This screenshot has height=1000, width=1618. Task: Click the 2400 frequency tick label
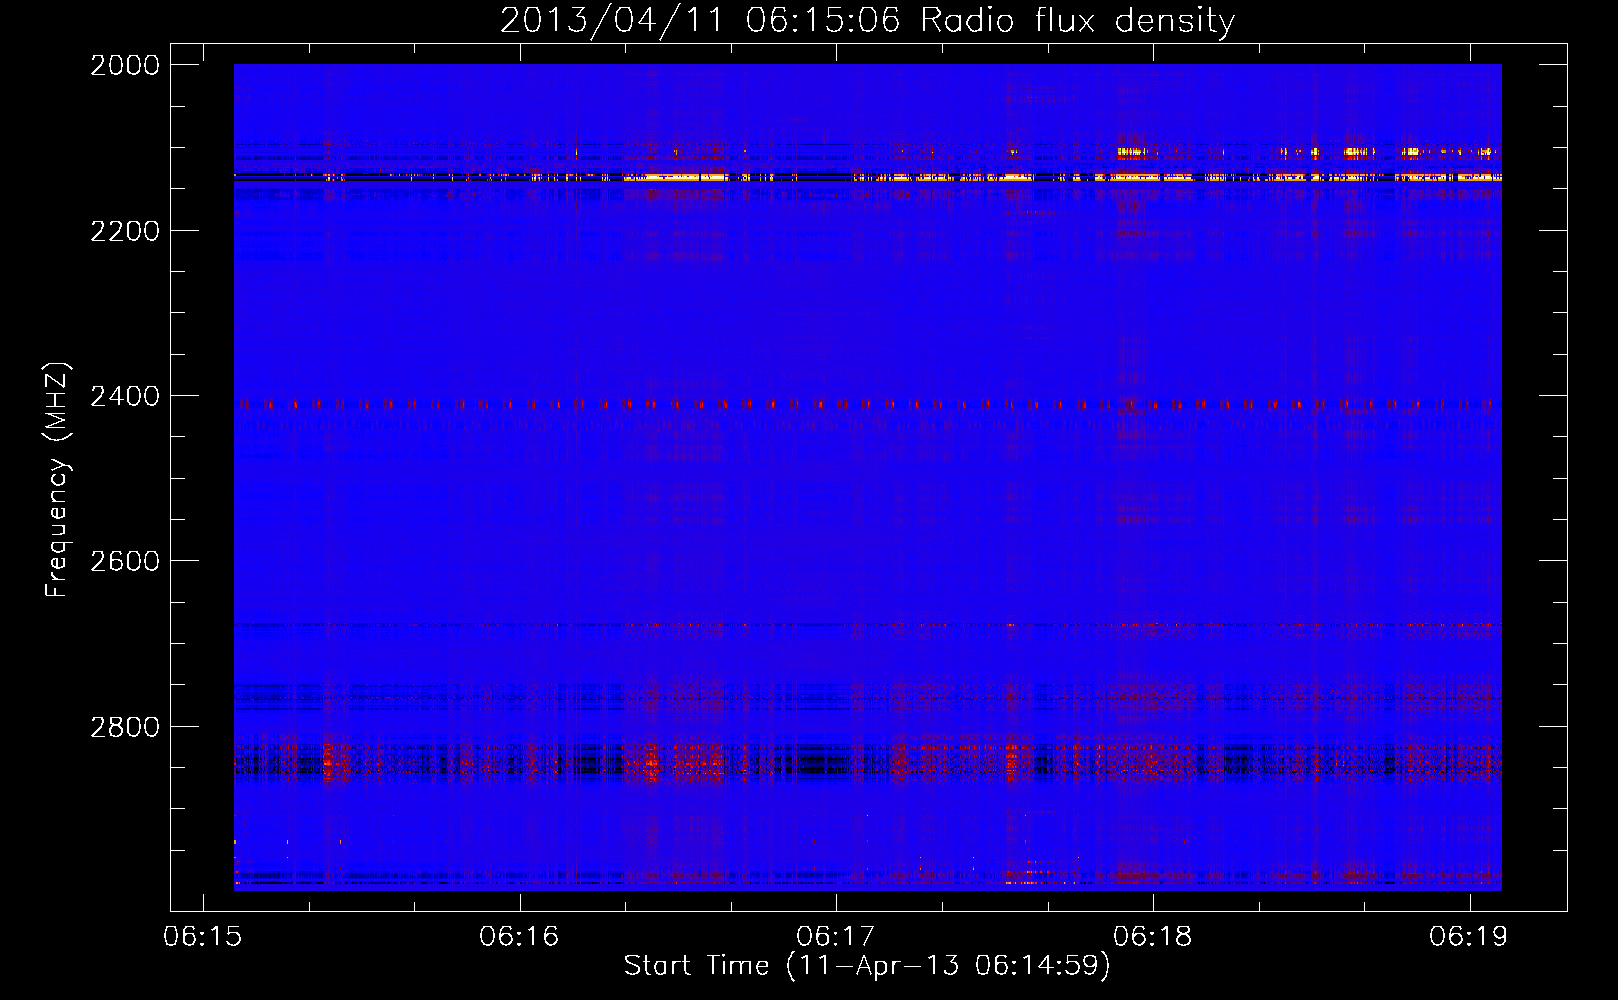125,396
